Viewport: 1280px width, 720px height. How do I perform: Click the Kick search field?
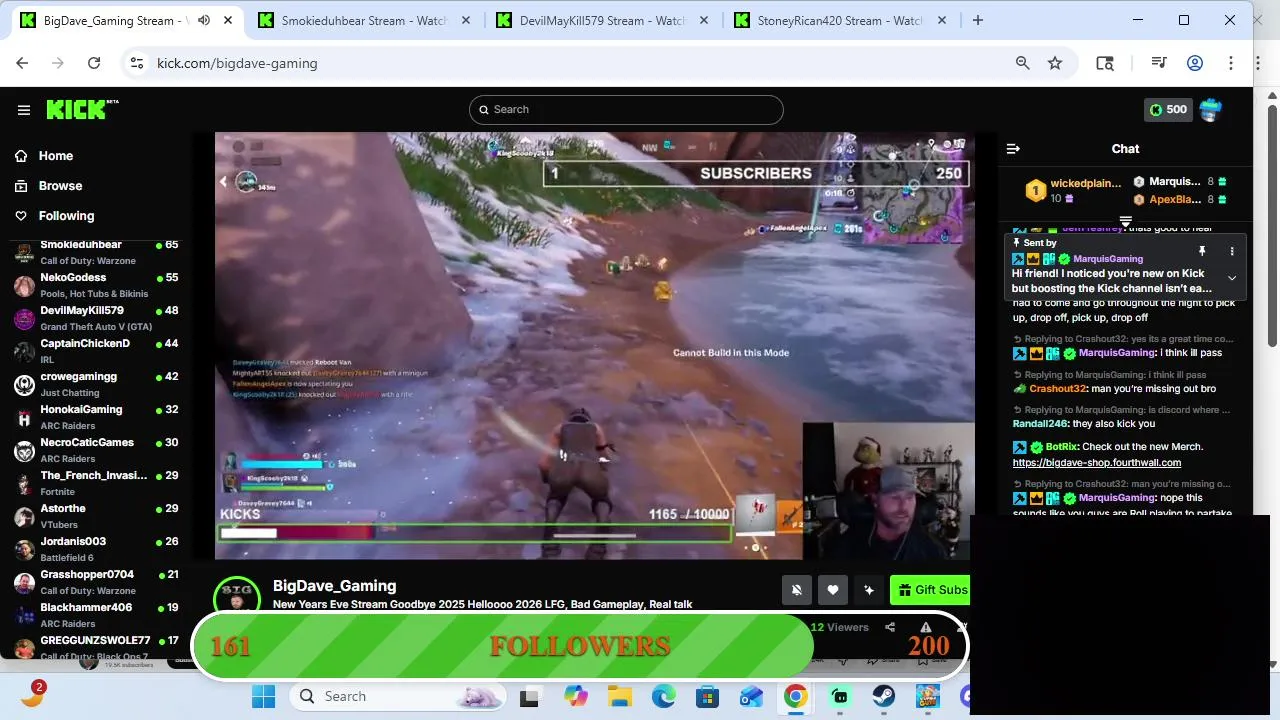[626, 110]
